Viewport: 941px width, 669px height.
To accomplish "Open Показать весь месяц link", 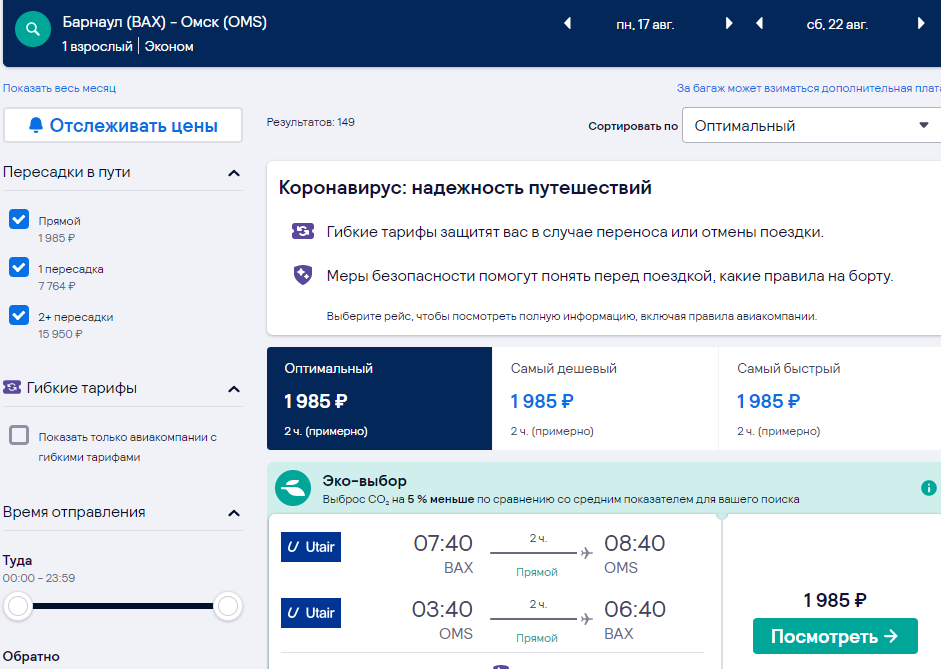I will 59,88.
